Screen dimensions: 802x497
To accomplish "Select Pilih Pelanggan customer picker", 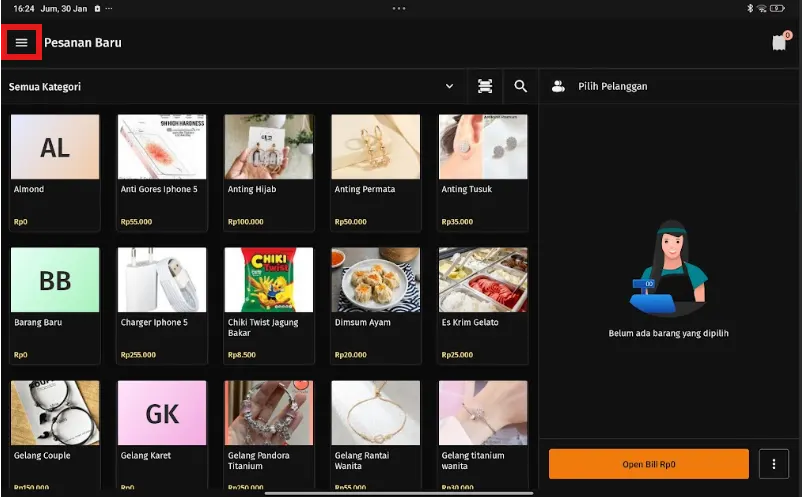I will pyautogui.click(x=612, y=87).
